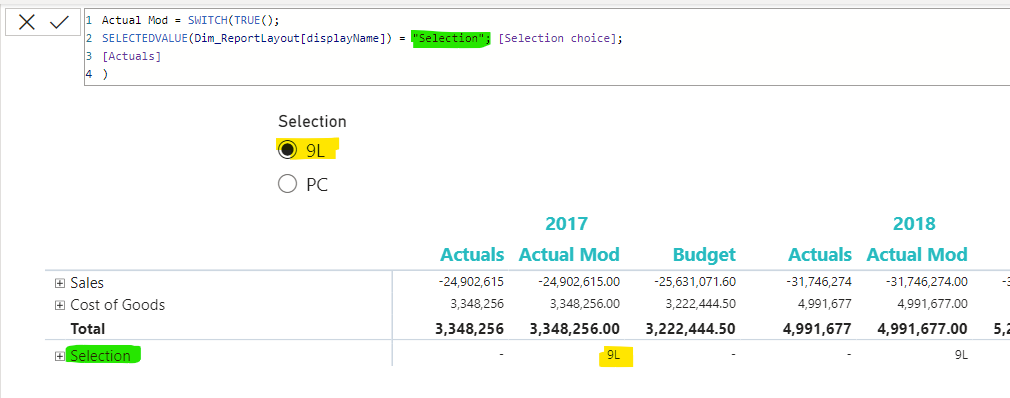Commit the formula with checkmark icon
The height and width of the screenshot is (398, 1010).
[x=59, y=23]
